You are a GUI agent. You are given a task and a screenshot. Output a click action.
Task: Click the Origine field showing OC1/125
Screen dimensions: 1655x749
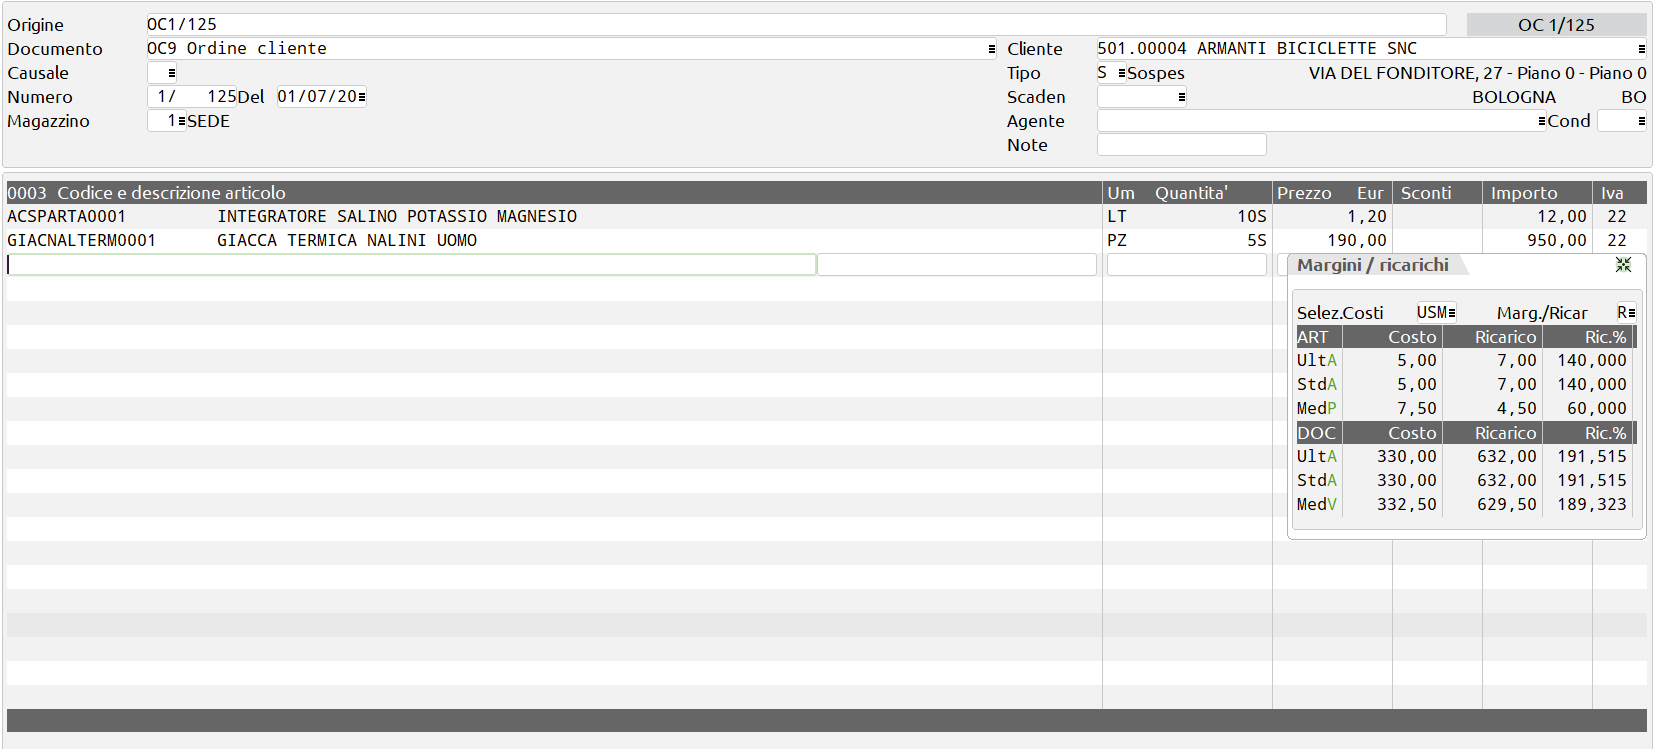795,24
